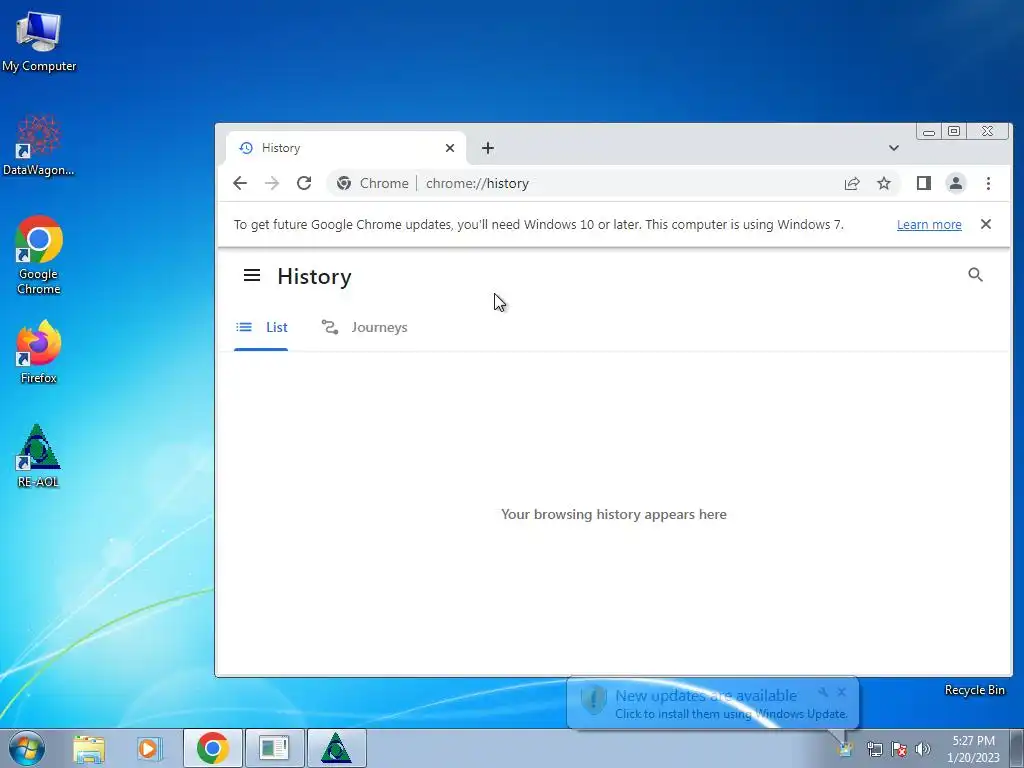
Task: Go back with the browser back arrow
Action: tap(240, 184)
